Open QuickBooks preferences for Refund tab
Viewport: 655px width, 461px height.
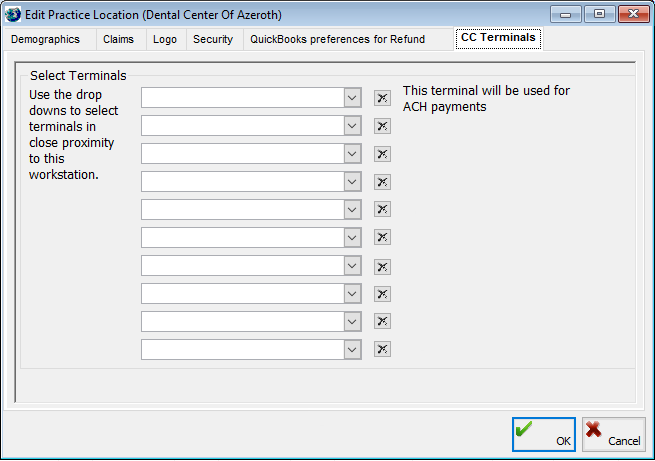(337, 40)
